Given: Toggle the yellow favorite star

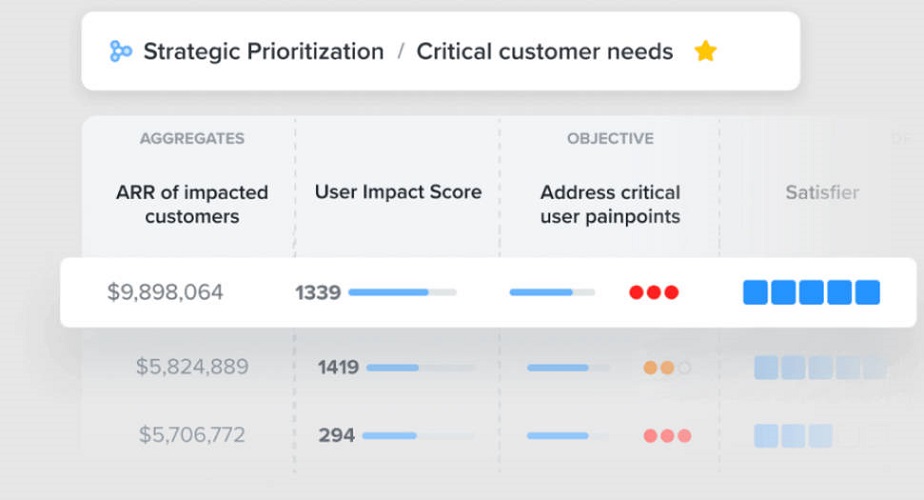Looking at the screenshot, I should click(x=706, y=51).
